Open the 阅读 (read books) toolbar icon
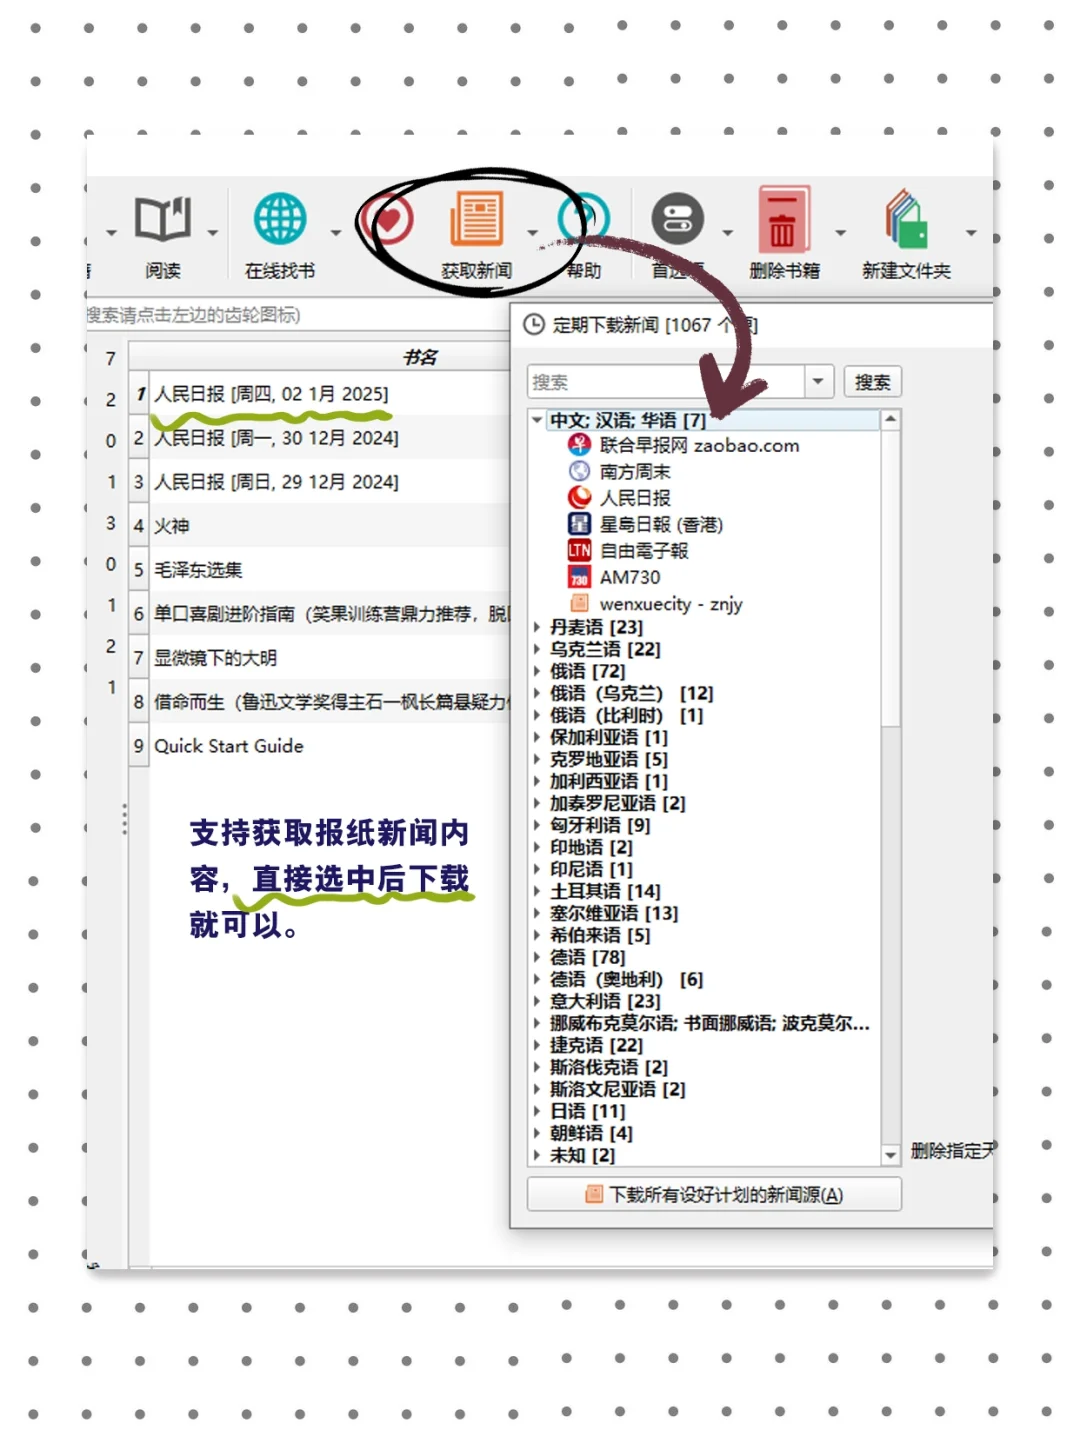Viewport: 1080px width, 1443px height. point(163,219)
